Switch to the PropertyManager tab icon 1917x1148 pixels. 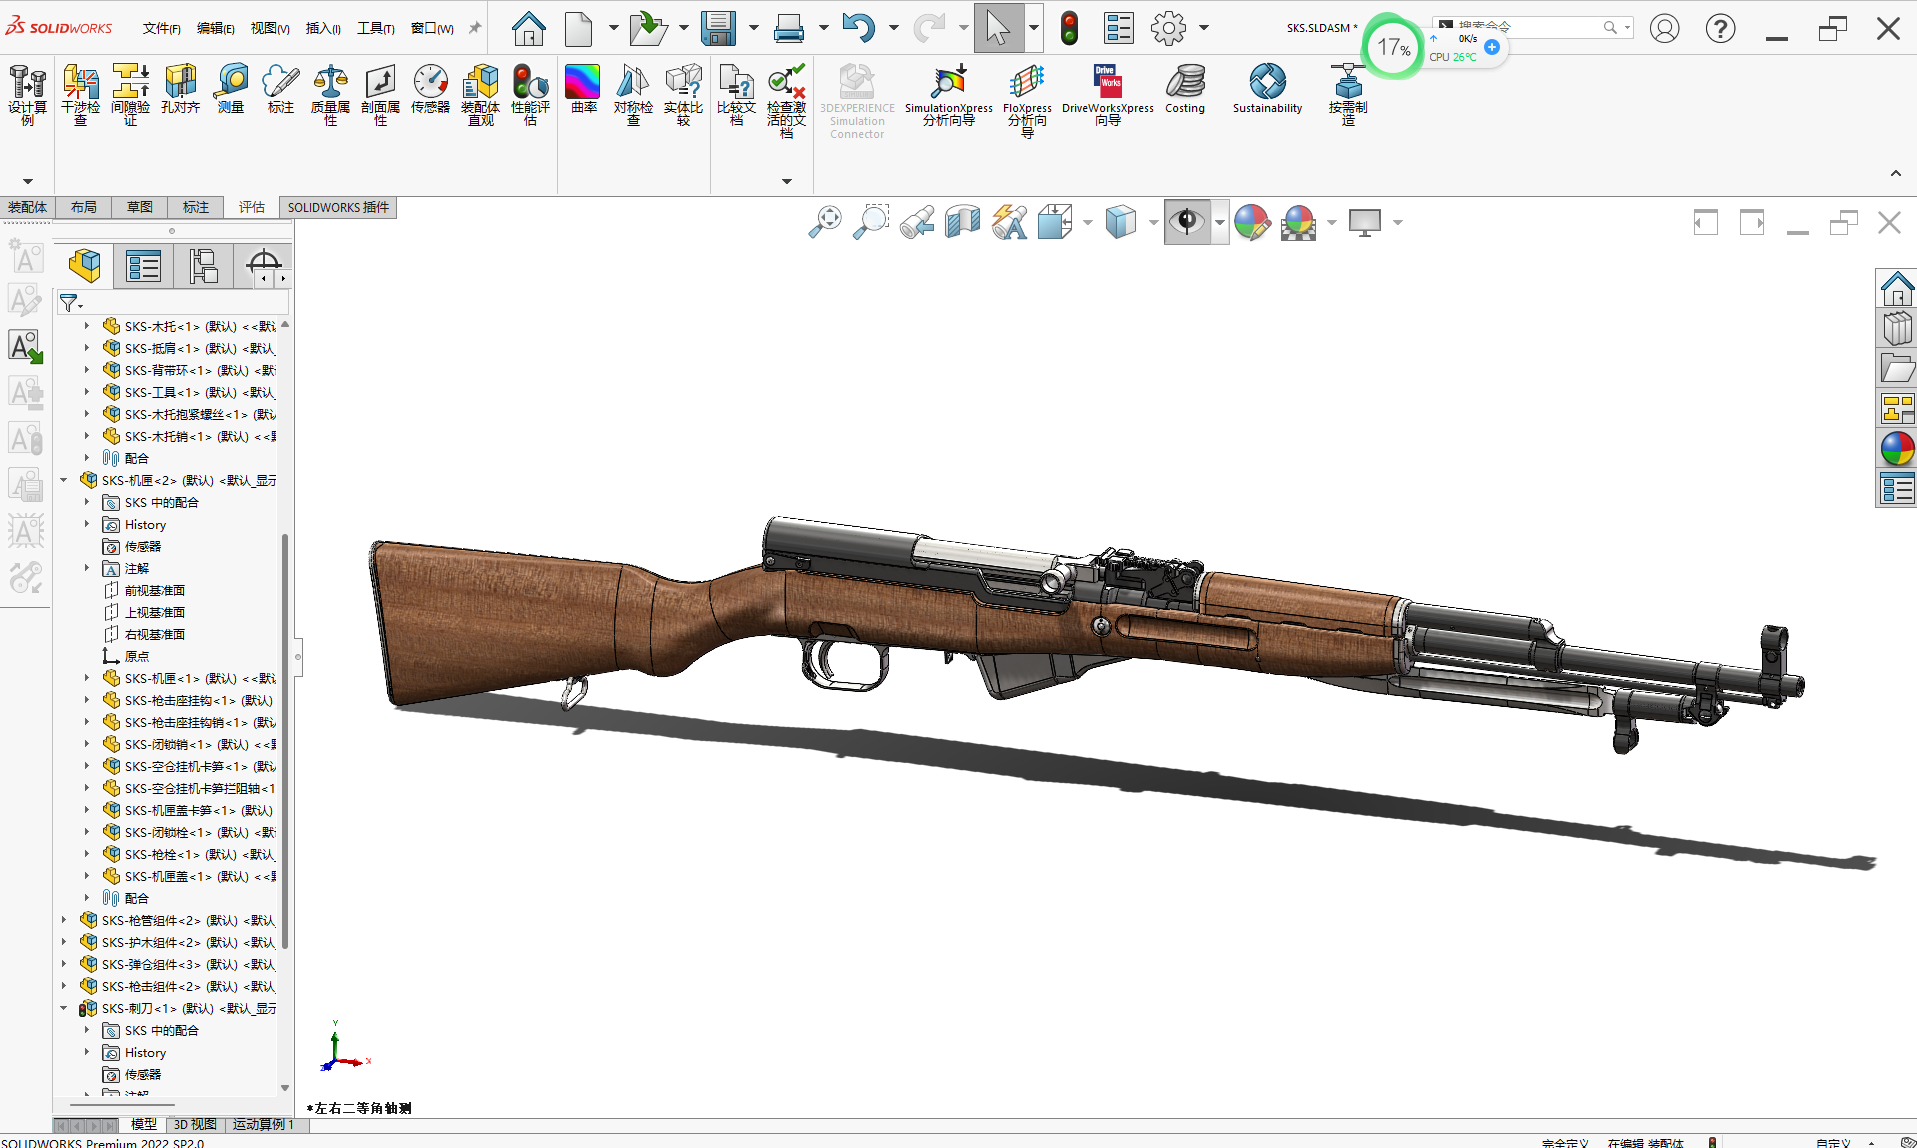tap(143, 266)
